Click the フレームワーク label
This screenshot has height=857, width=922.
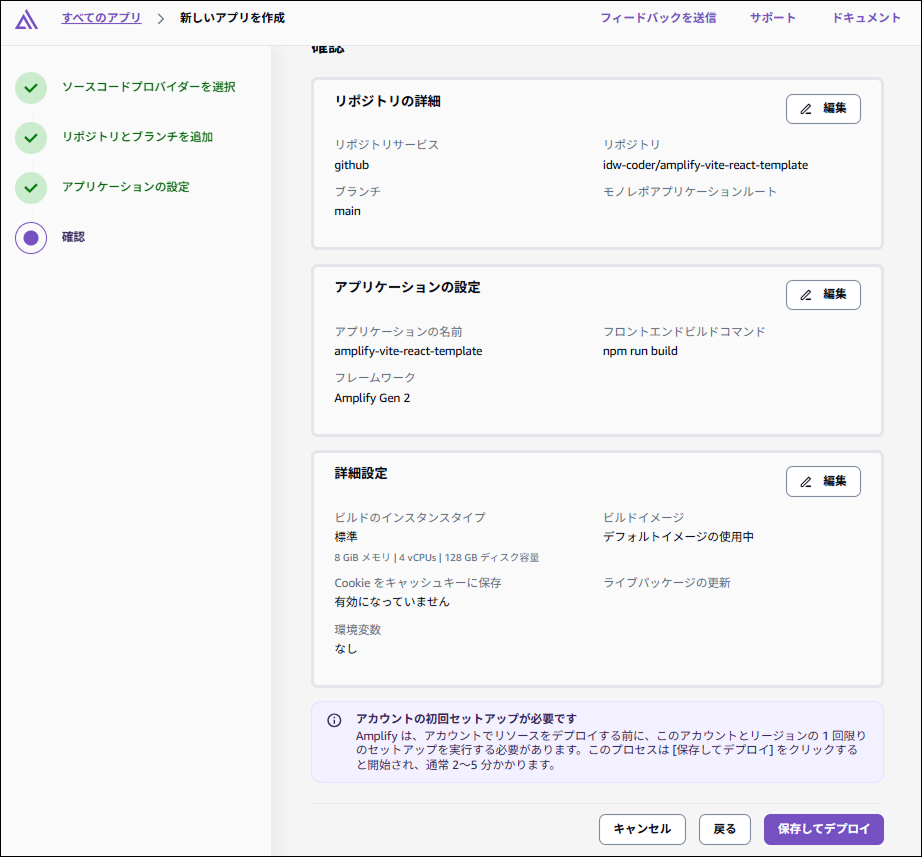point(375,378)
